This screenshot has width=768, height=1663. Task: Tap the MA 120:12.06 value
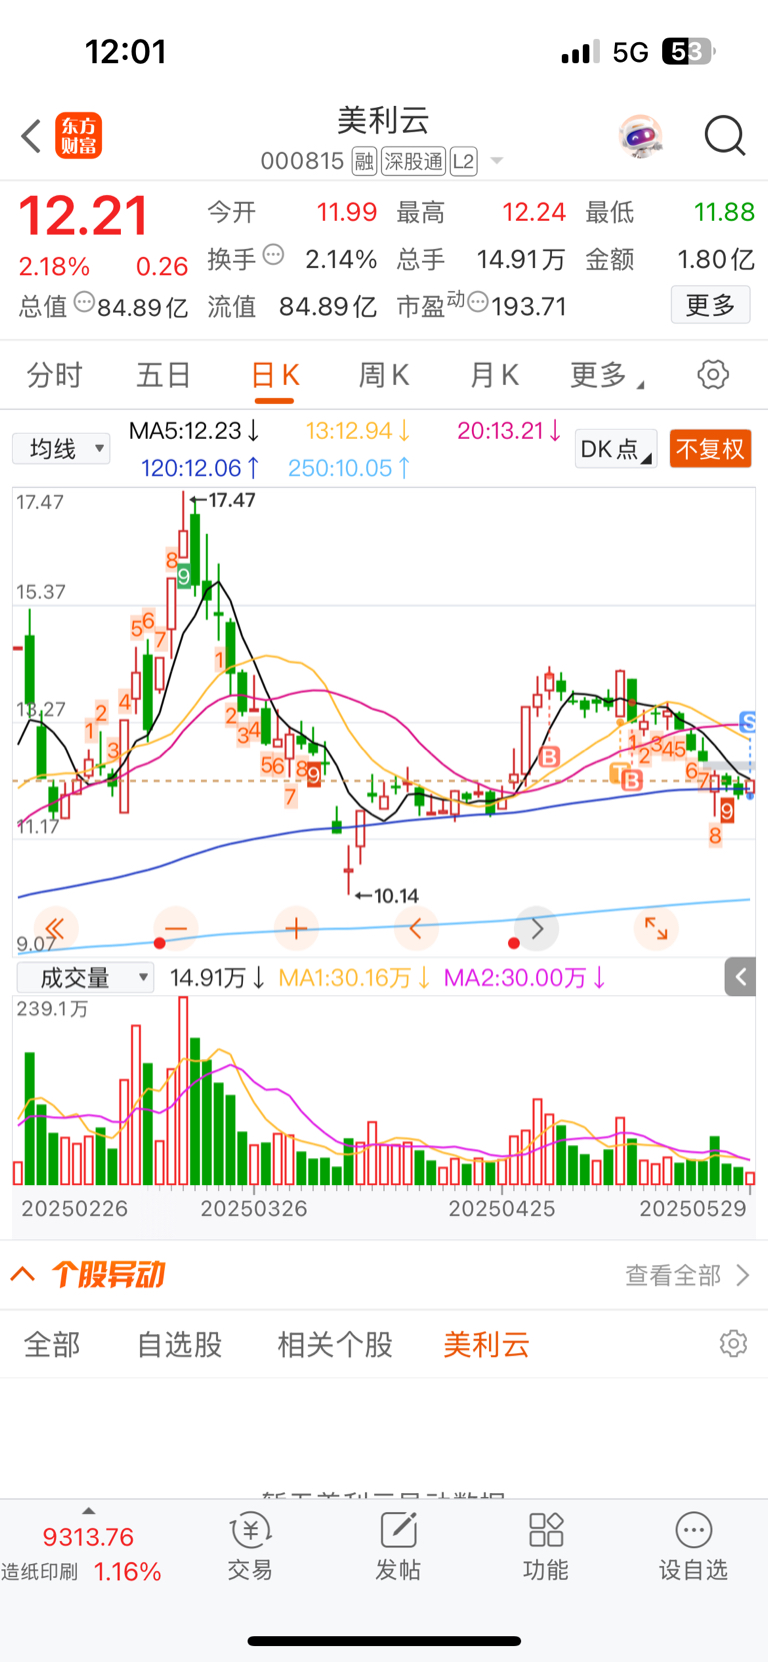[x=200, y=468]
